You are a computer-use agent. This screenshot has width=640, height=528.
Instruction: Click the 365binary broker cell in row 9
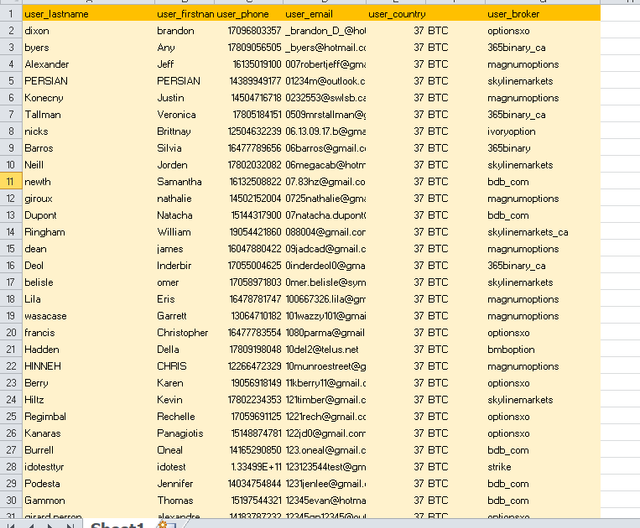(543, 148)
